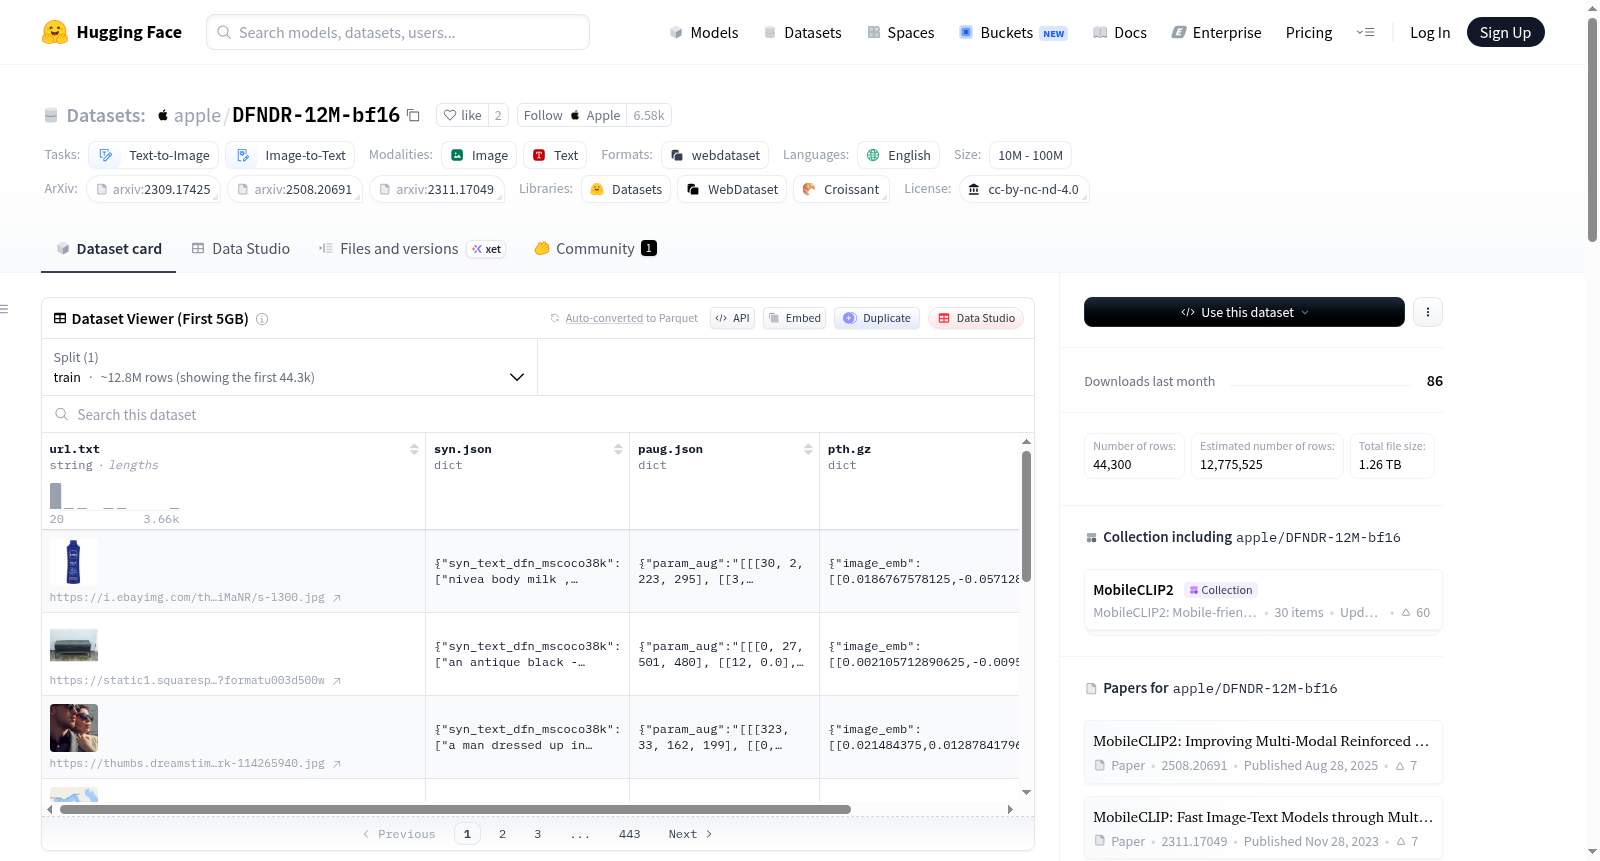Open the MobileCLIP2 collection card

(1263, 600)
